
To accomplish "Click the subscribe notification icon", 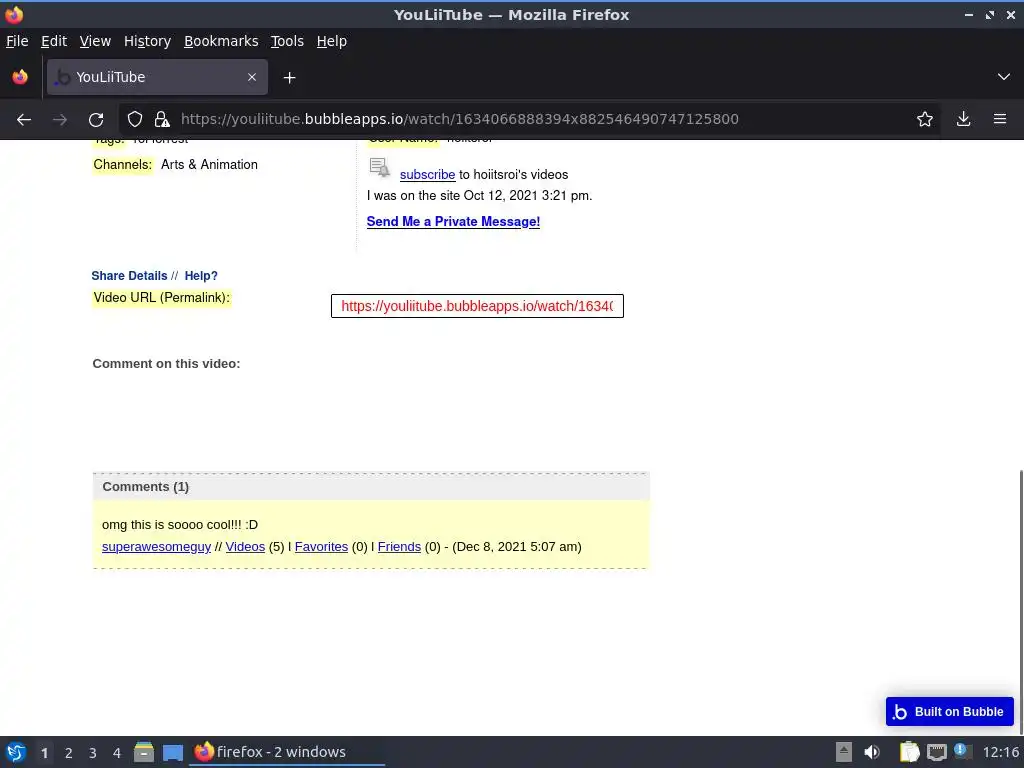I will [379, 168].
